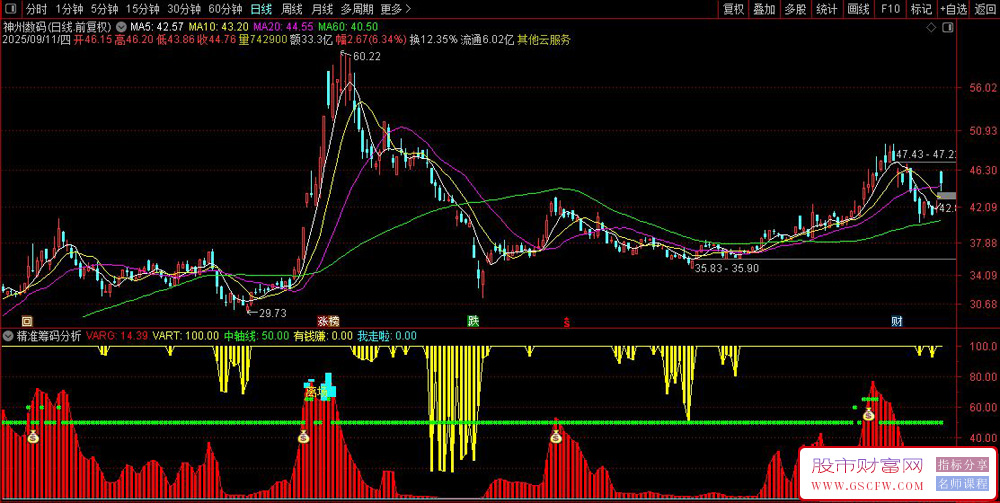This screenshot has width=1000, height=503.
Task: Select the 30分钟 period tab
Action: [184, 9]
